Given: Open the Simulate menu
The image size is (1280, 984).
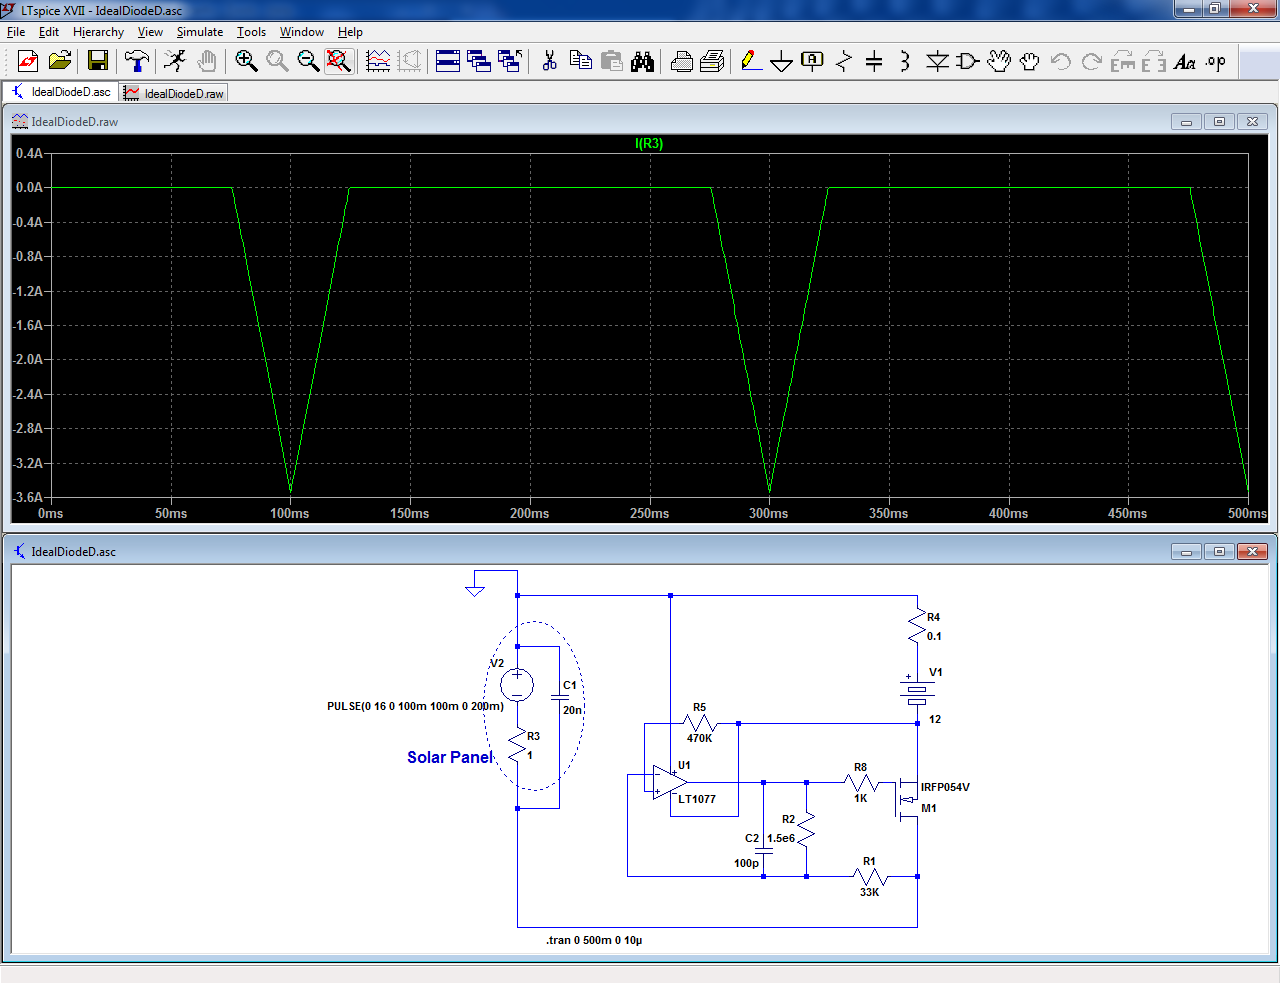Looking at the screenshot, I should click(x=200, y=32).
